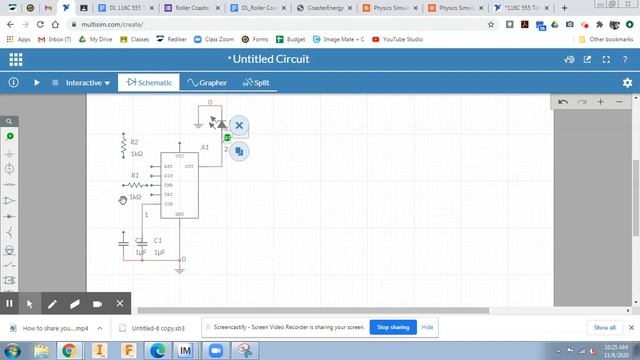Open the settings gear panel
This screenshot has height=360, width=640.
627,83
